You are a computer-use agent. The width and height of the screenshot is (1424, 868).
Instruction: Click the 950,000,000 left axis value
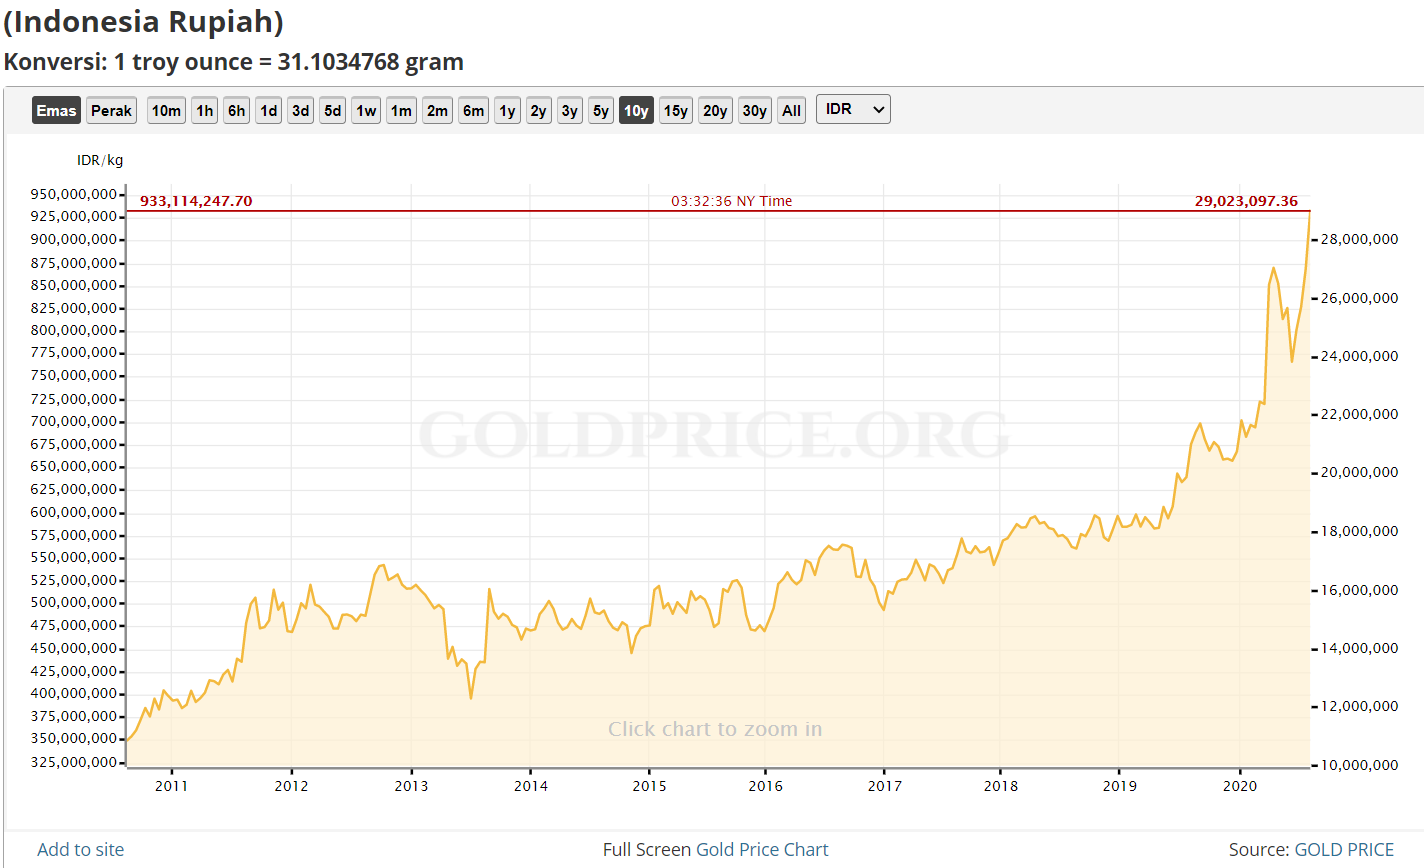pyautogui.click(x=74, y=194)
